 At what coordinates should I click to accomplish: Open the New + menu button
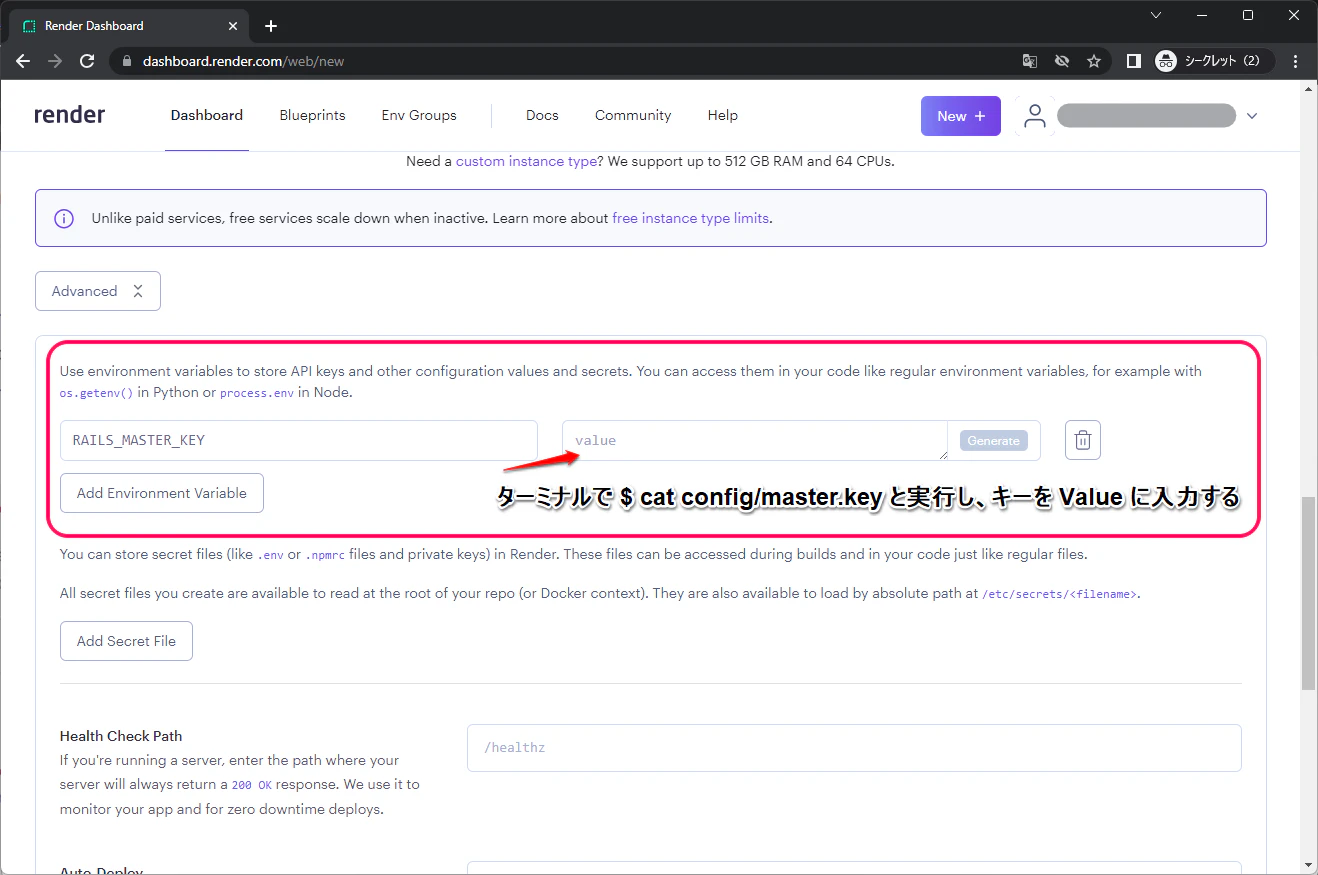coord(961,116)
